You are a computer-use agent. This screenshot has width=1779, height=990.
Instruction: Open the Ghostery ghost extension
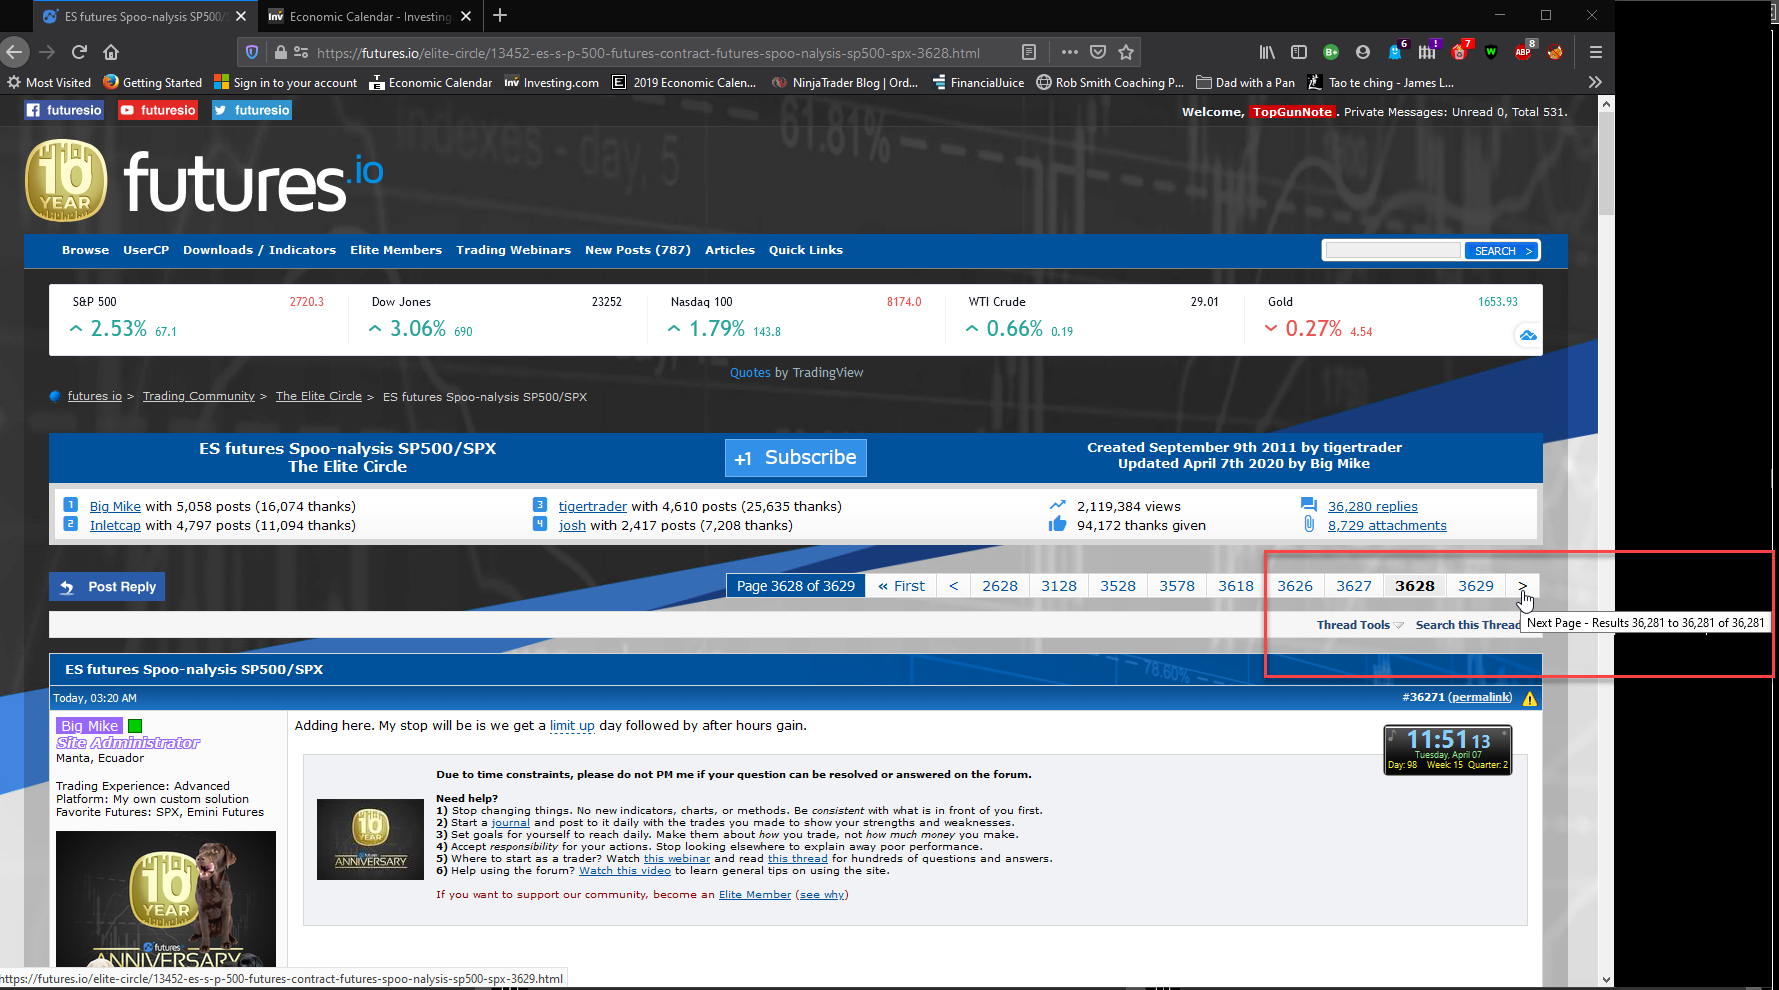pyautogui.click(x=1396, y=51)
